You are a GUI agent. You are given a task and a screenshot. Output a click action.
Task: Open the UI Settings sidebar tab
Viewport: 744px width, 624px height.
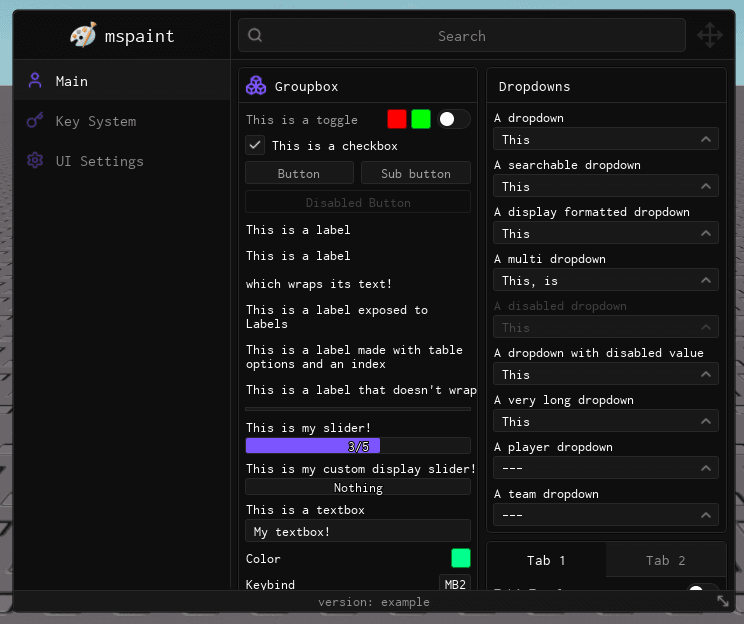coord(122,161)
